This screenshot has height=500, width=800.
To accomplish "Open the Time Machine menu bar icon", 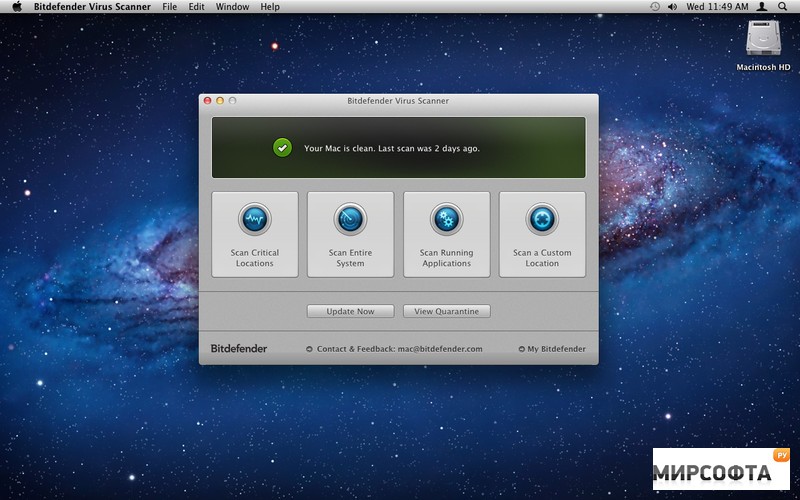I will click(654, 7).
